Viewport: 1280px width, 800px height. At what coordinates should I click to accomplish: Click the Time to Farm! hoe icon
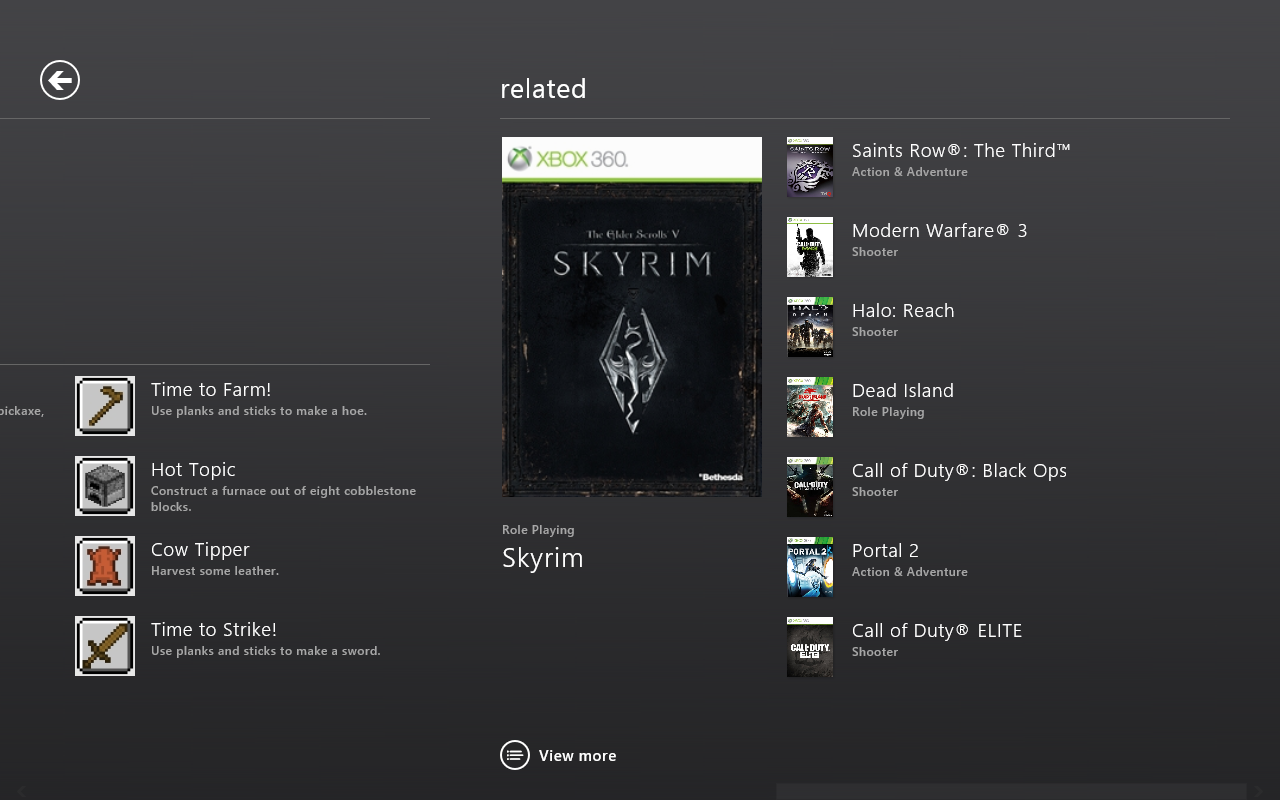point(105,406)
